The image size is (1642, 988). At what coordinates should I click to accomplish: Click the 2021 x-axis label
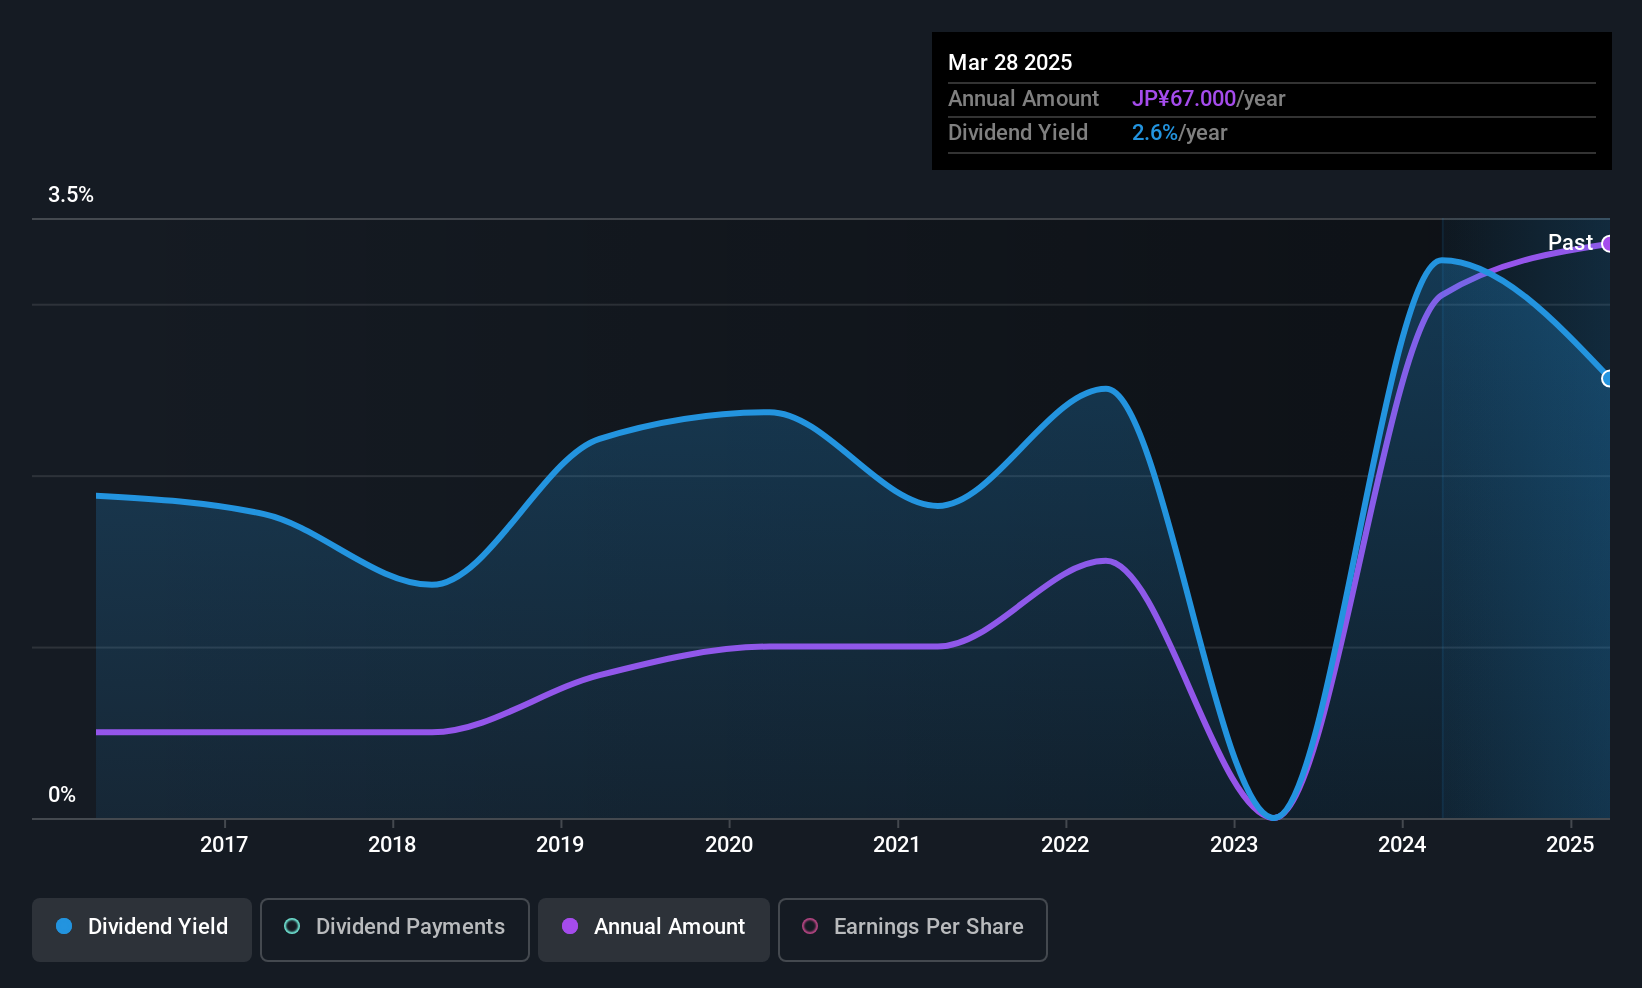[x=897, y=845]
